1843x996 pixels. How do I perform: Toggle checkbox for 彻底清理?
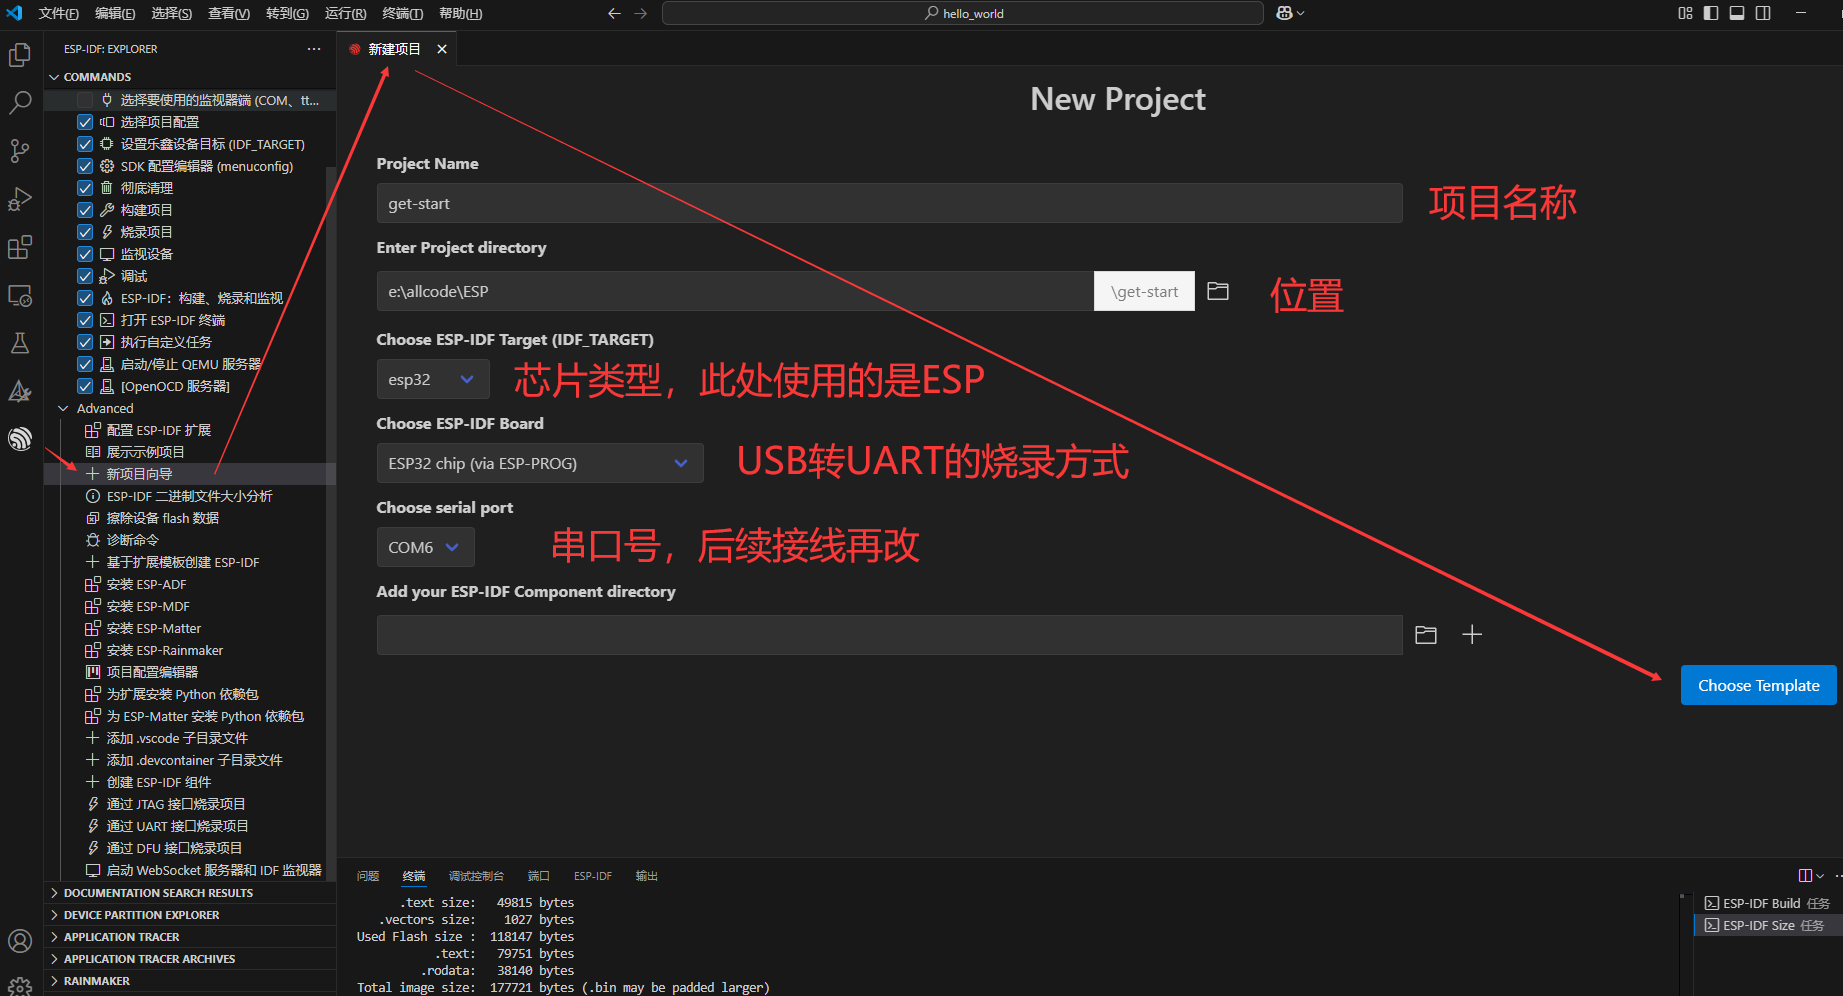[85, 188]
